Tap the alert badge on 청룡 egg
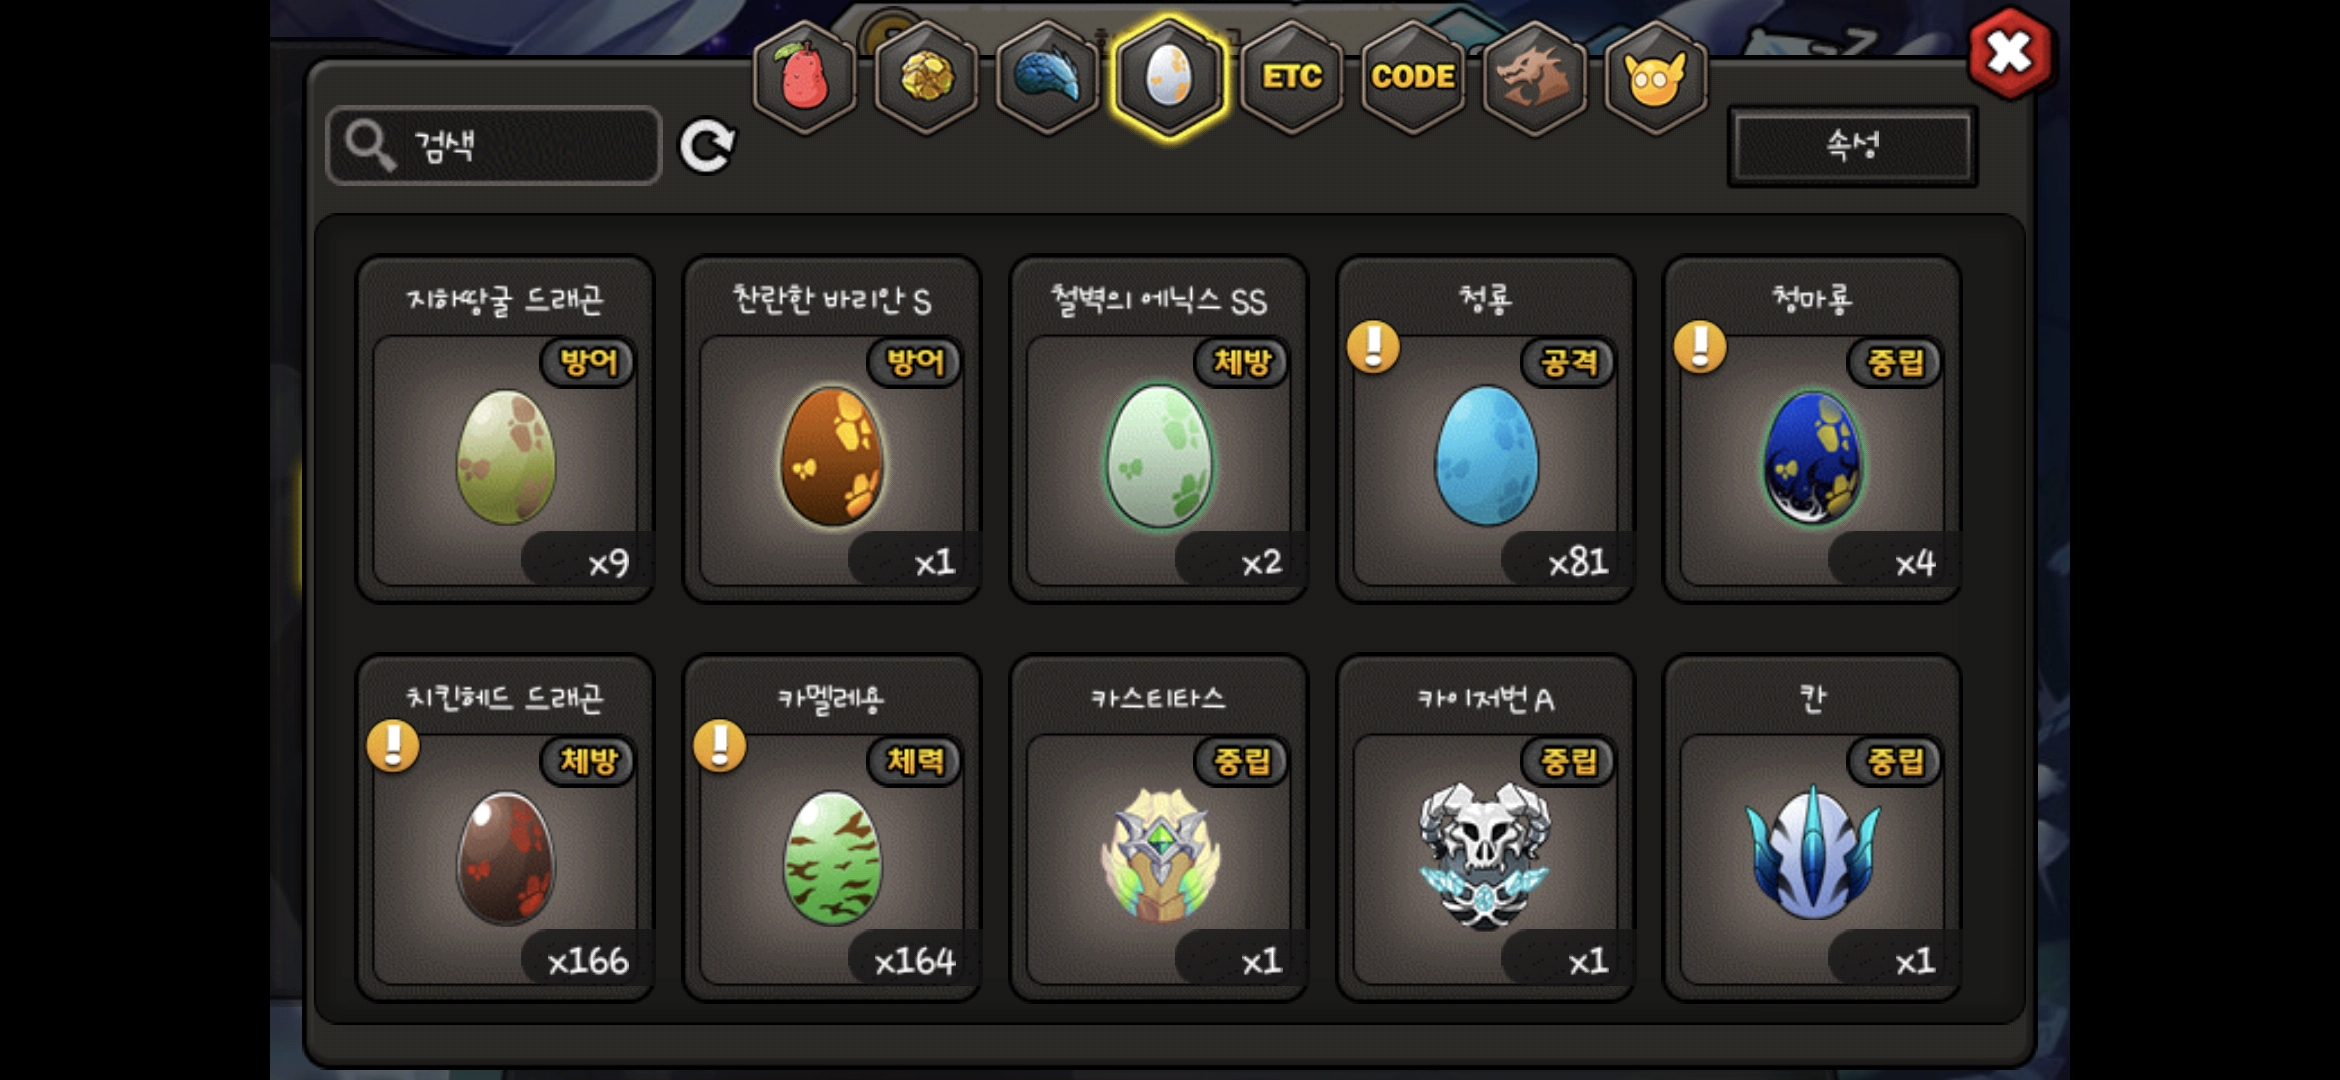 (x=1373, y=347)
